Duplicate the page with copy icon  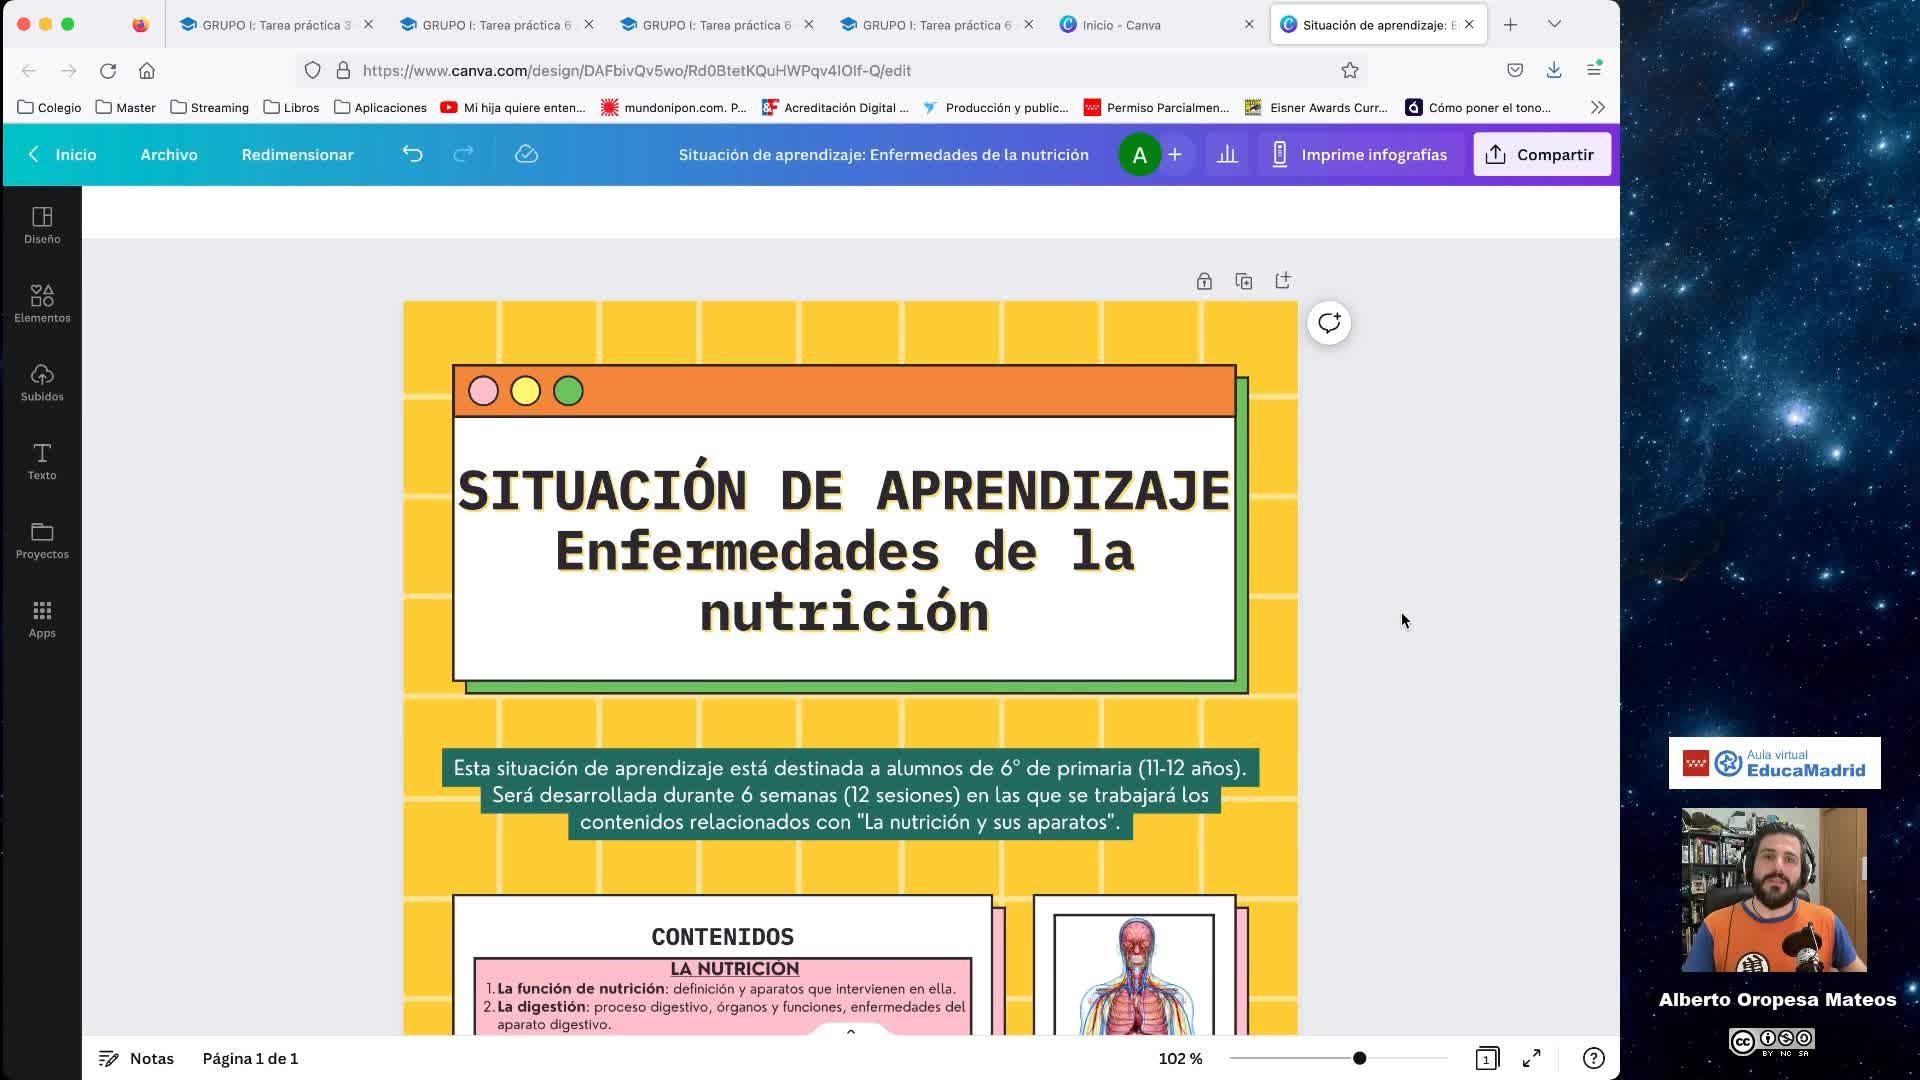point(1243,282)
